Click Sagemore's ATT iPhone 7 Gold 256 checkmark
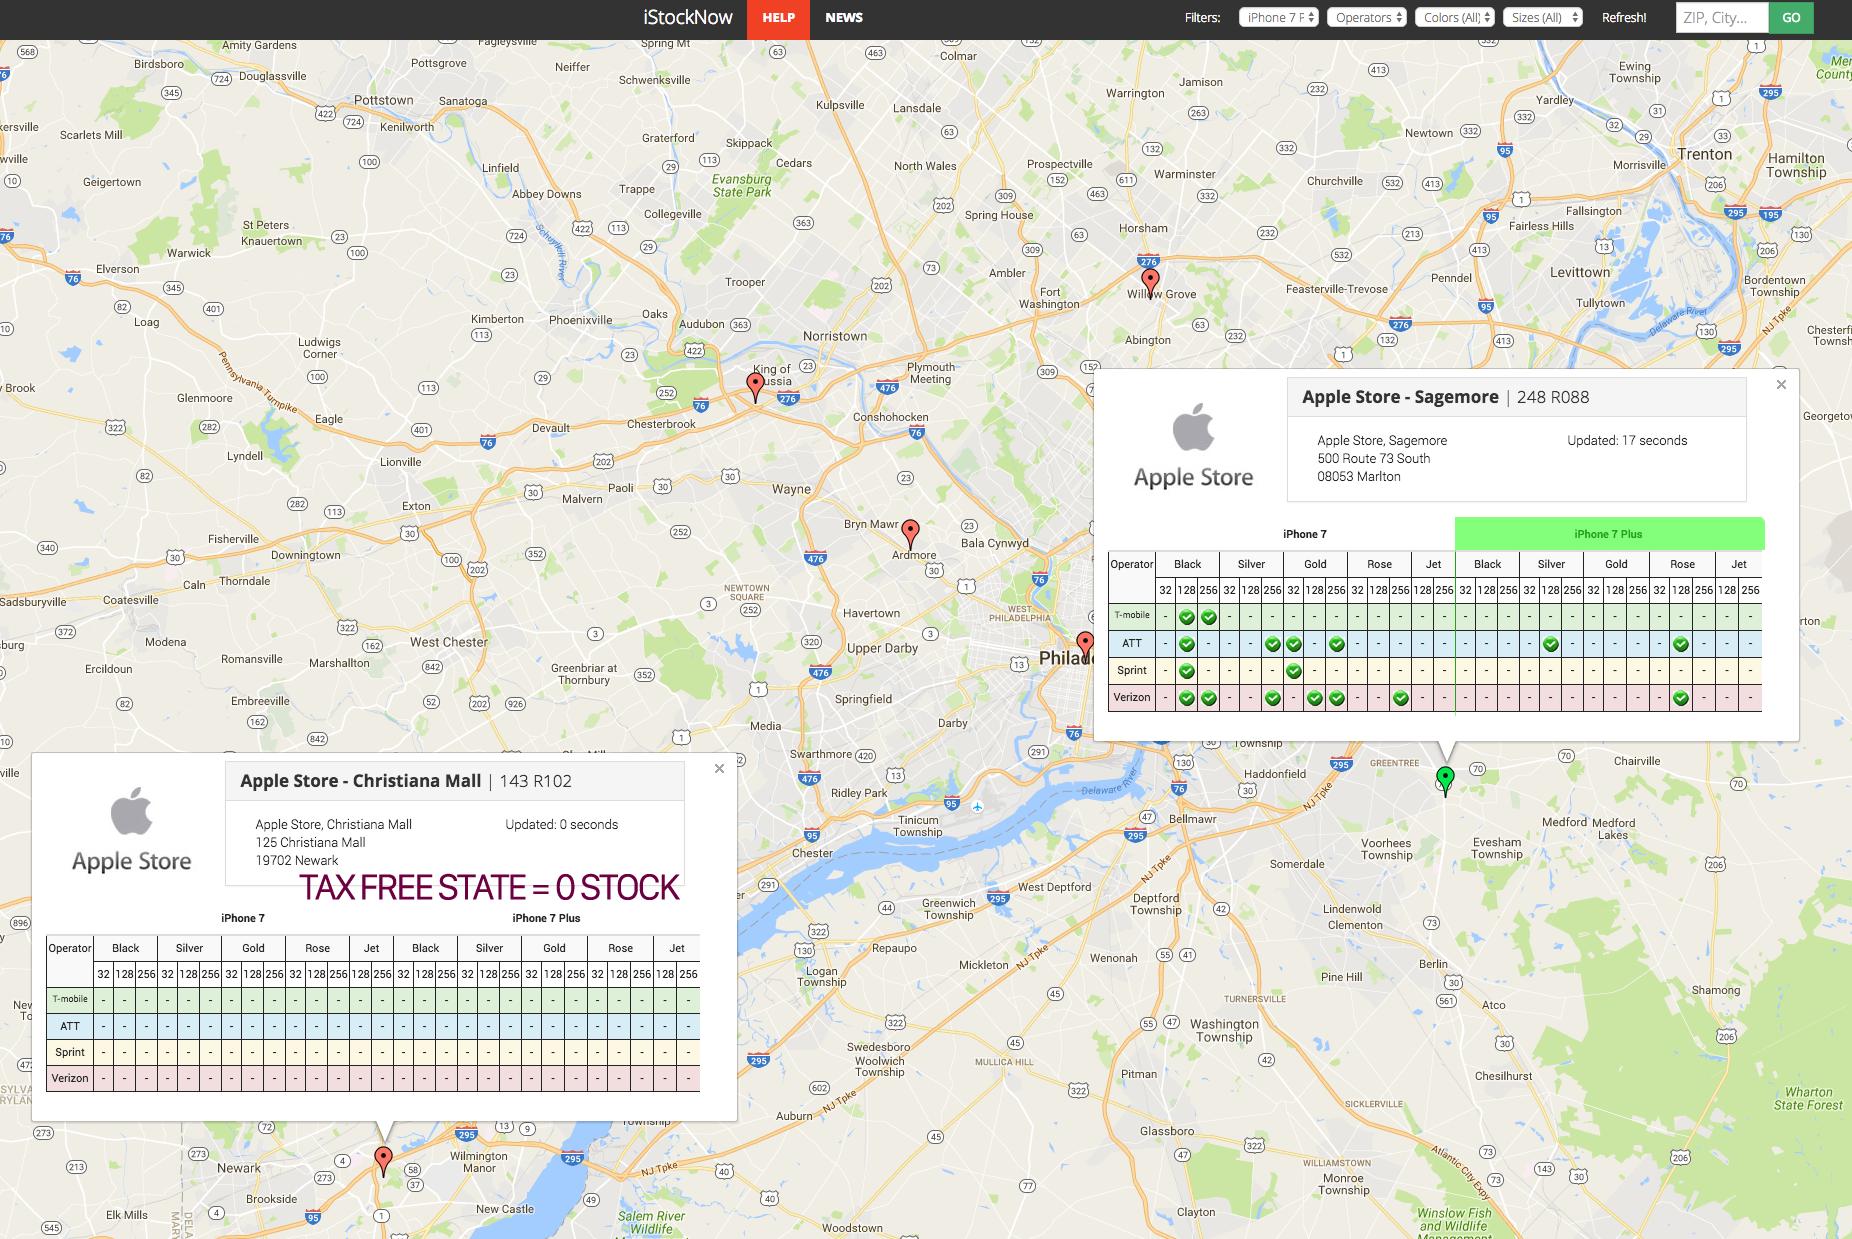This screenshot has width=1852, height=1239. (1337, 644)
